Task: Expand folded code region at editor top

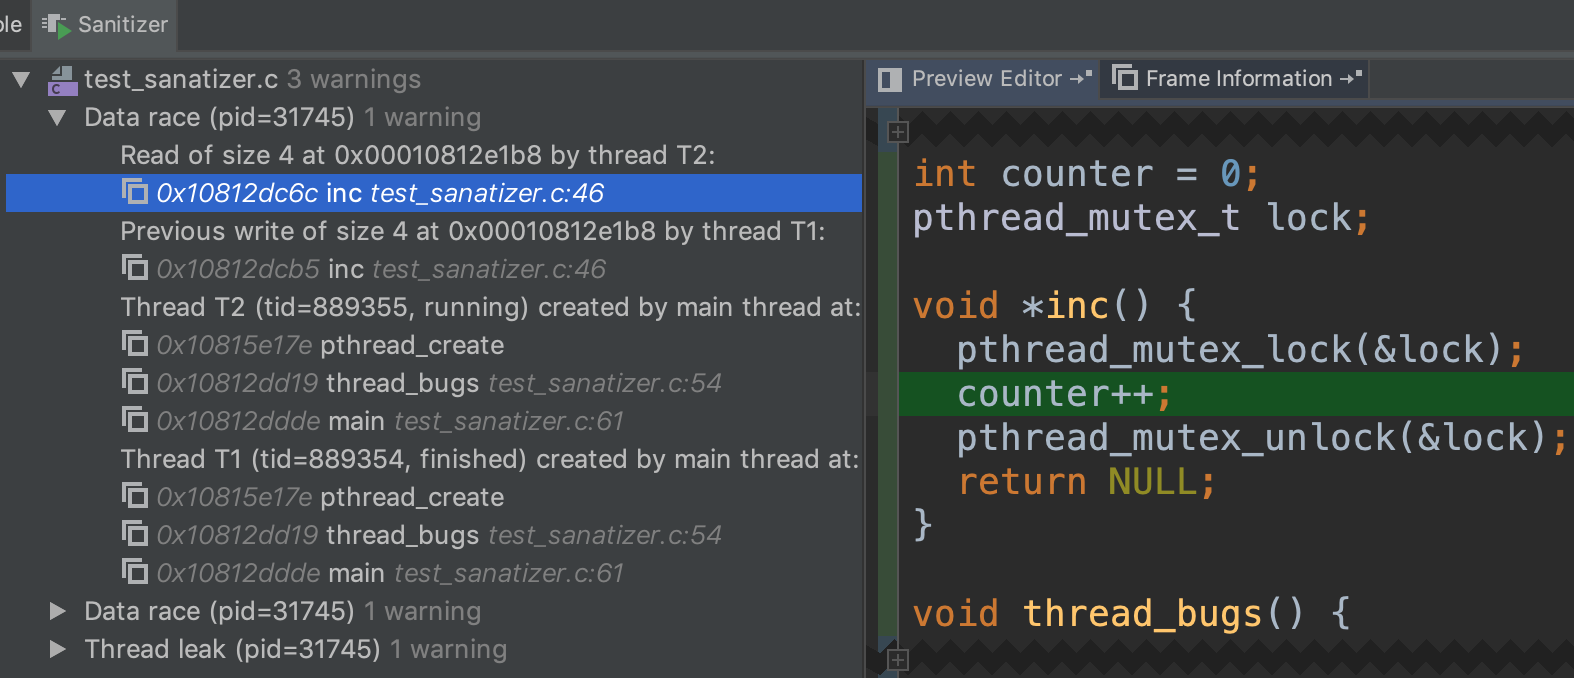Action: click(x=897, y=132)
